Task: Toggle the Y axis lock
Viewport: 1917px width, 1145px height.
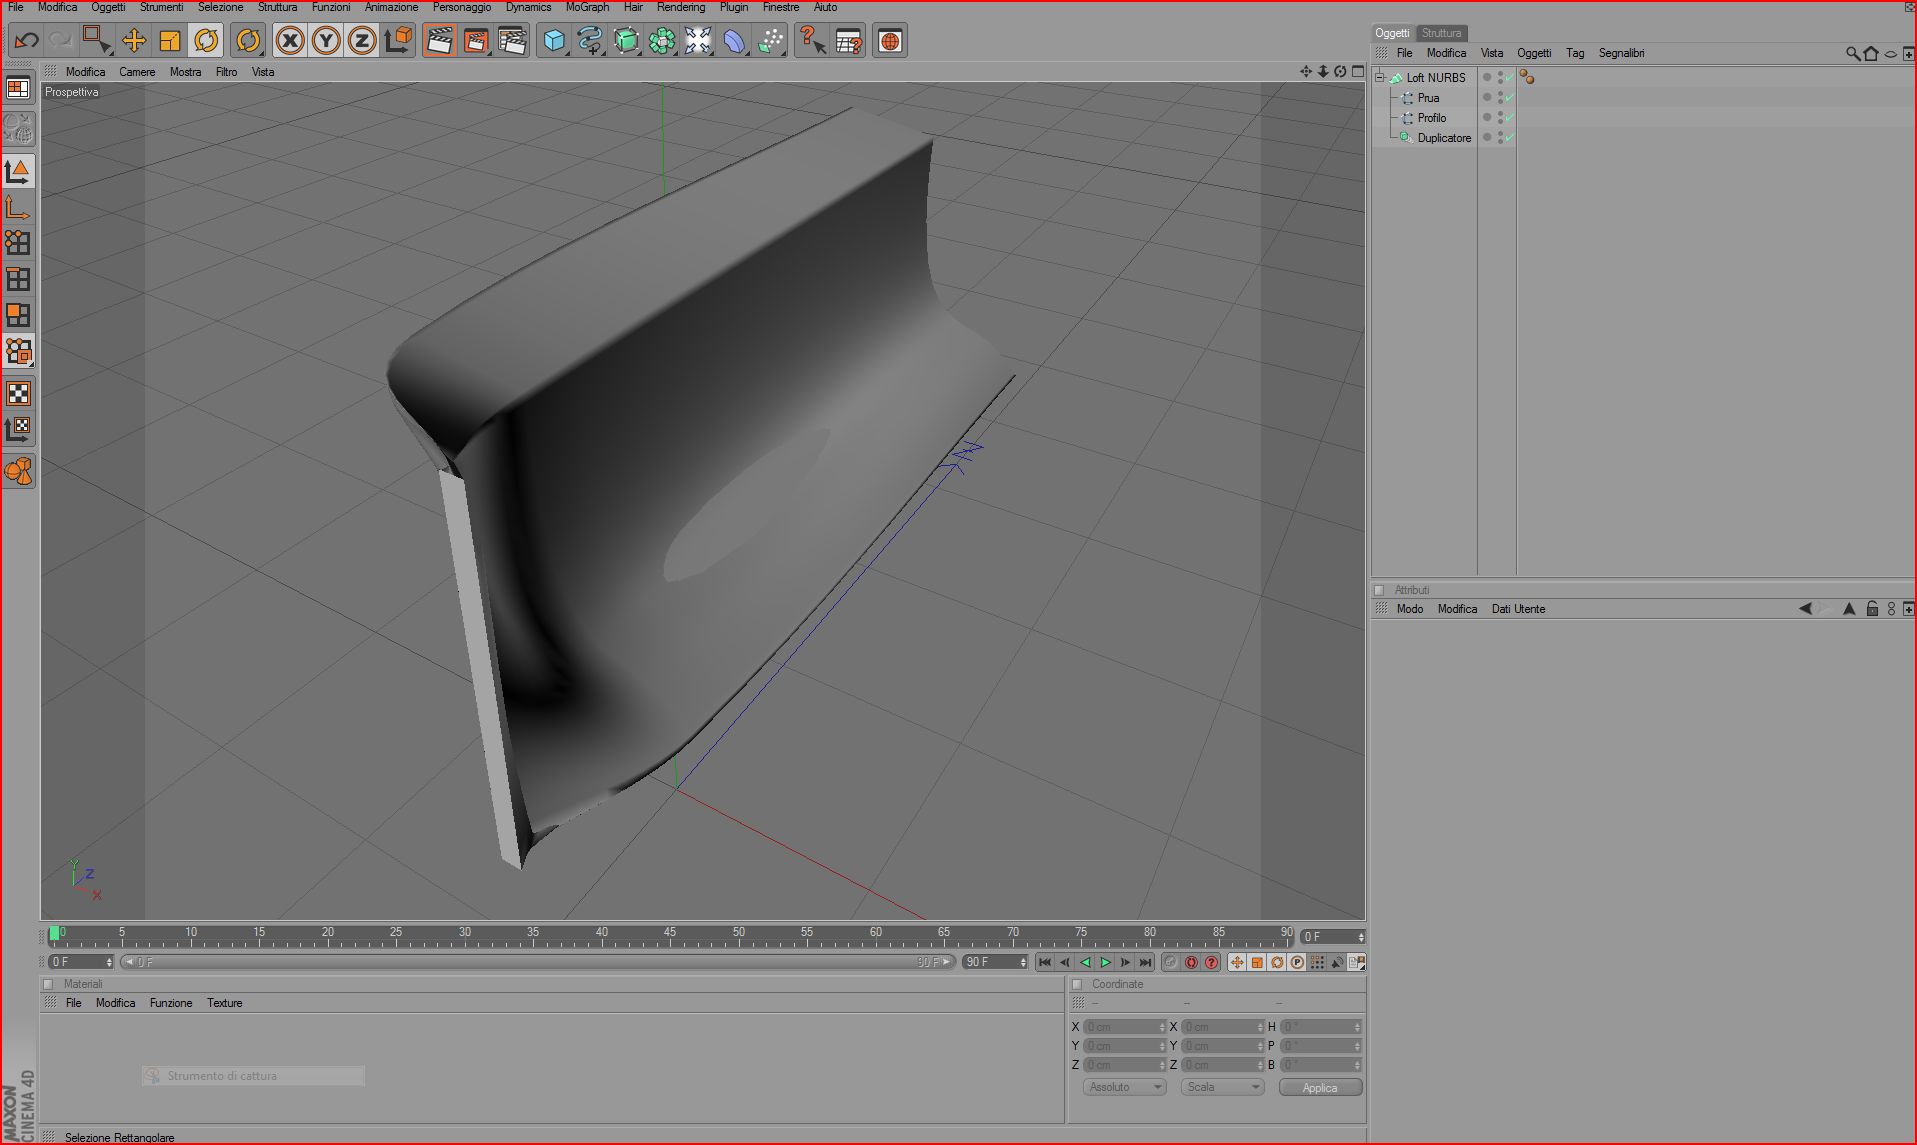Action: point(326,40)
